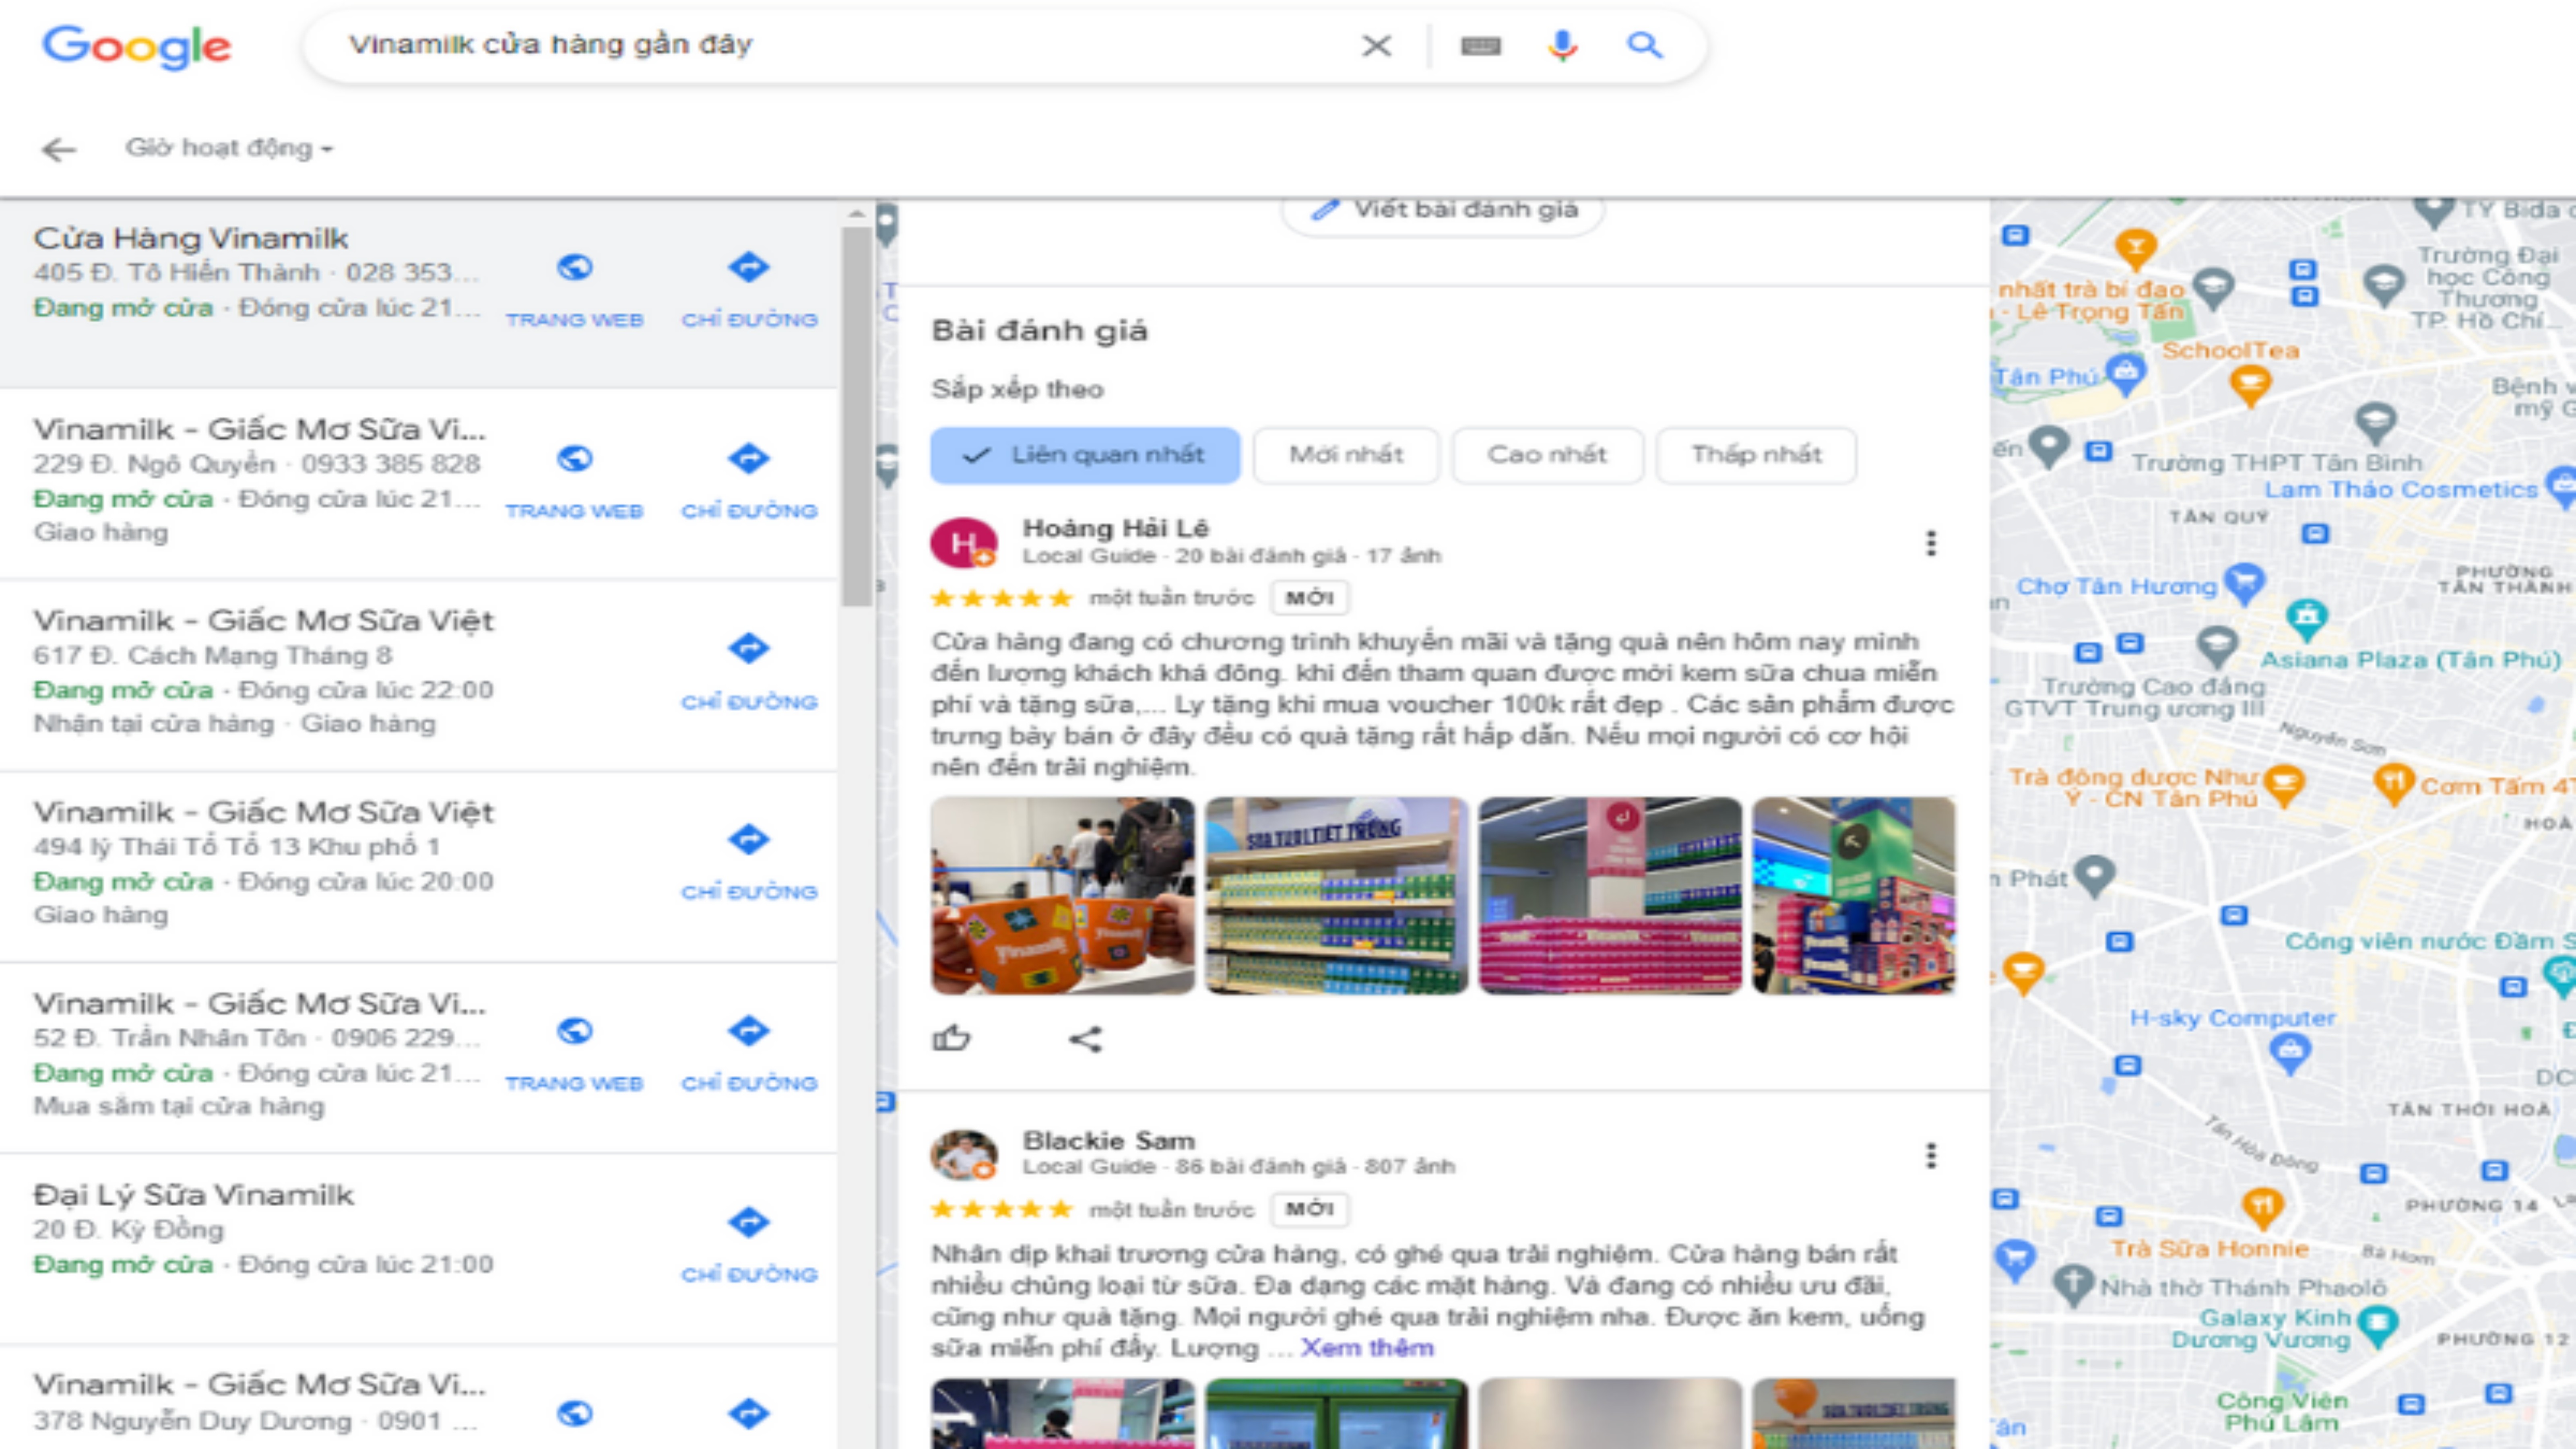Image resolution: width=2576 pixels, height=1449 pixels.
Task: Click the results list scrollbar
Action: click(856, 416)
